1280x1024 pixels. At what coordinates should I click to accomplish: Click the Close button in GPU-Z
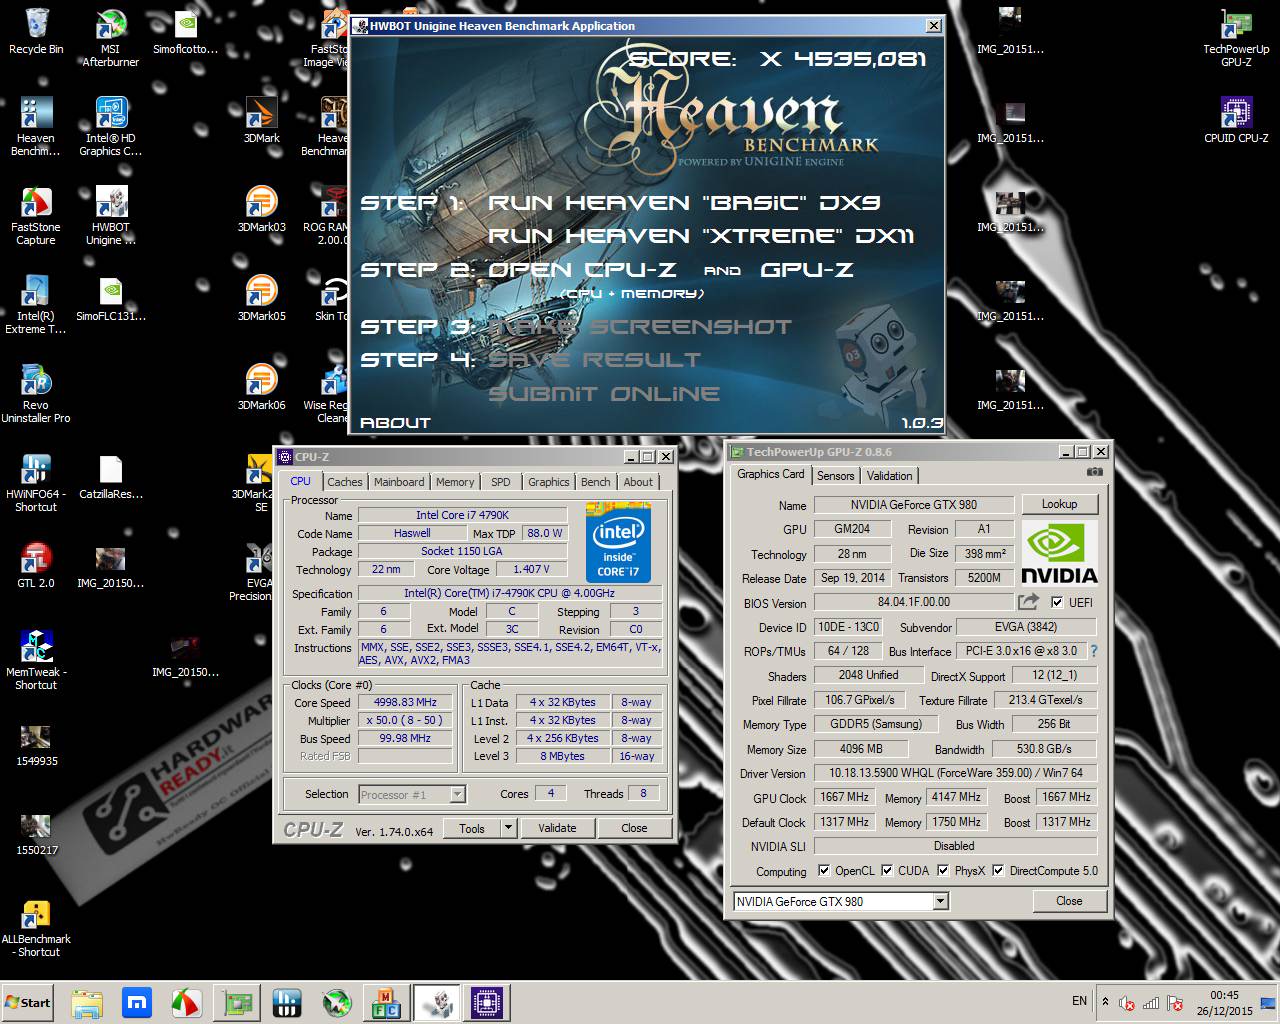tap(1069, 901)
